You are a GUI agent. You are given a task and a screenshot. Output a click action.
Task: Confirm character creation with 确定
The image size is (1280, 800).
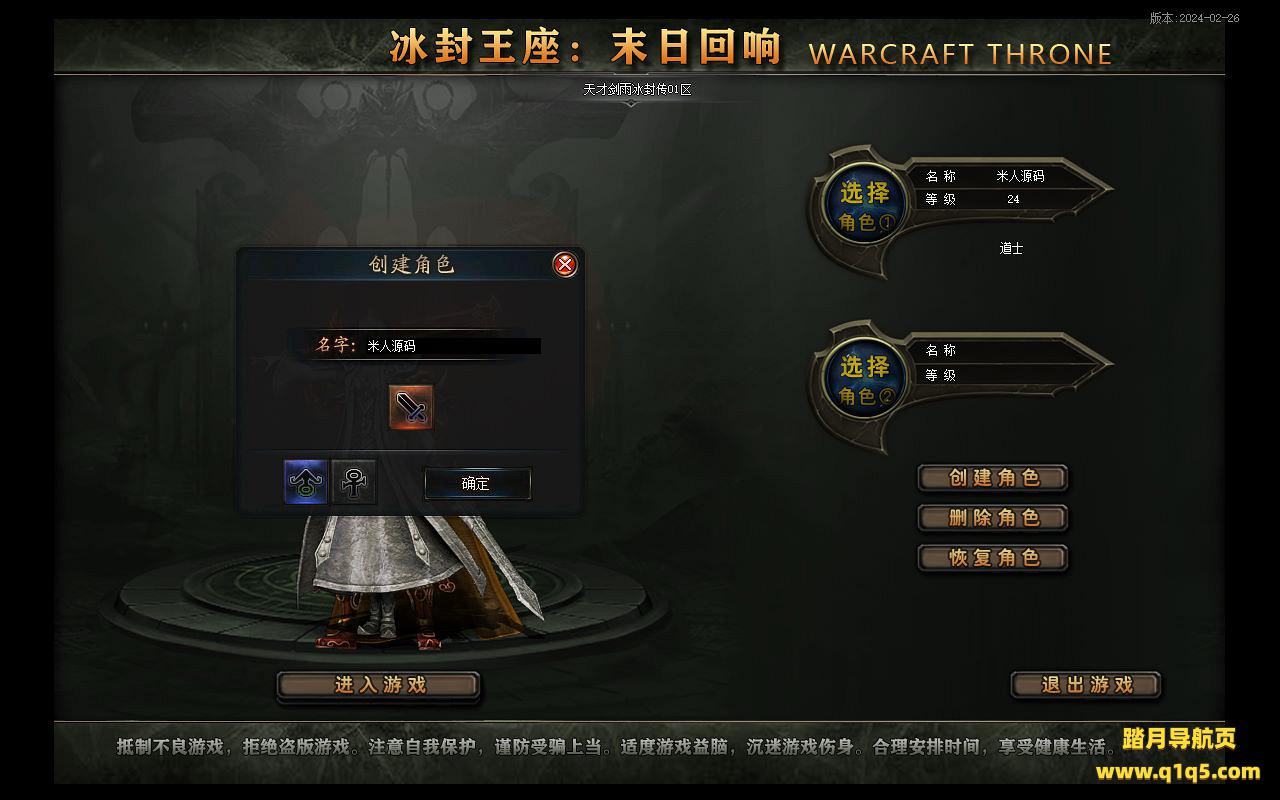[x=477, y=483]
